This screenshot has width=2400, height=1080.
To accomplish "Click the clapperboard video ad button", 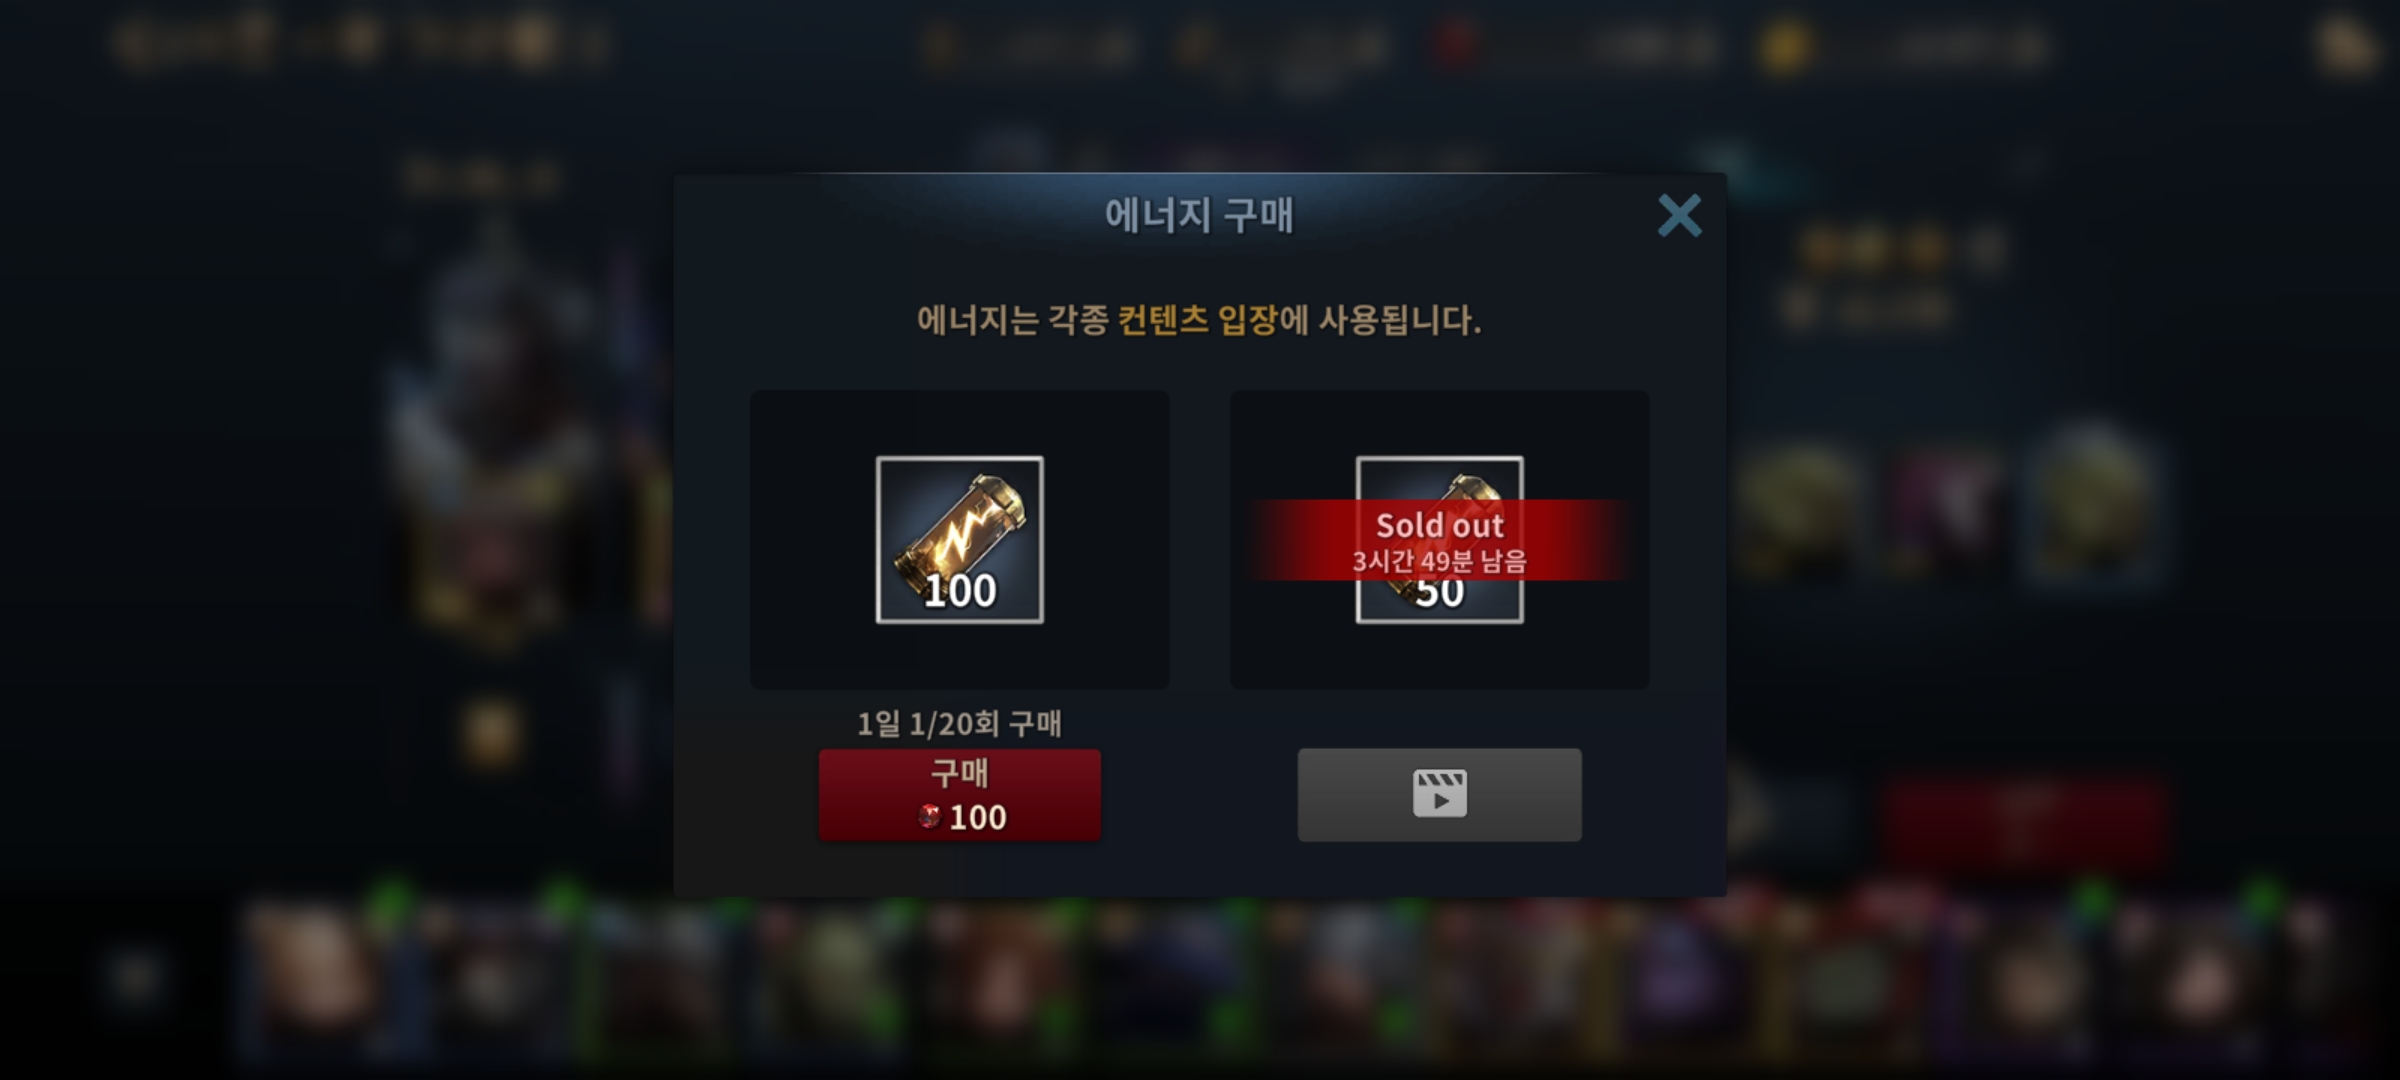I will tap(1440, 794).
